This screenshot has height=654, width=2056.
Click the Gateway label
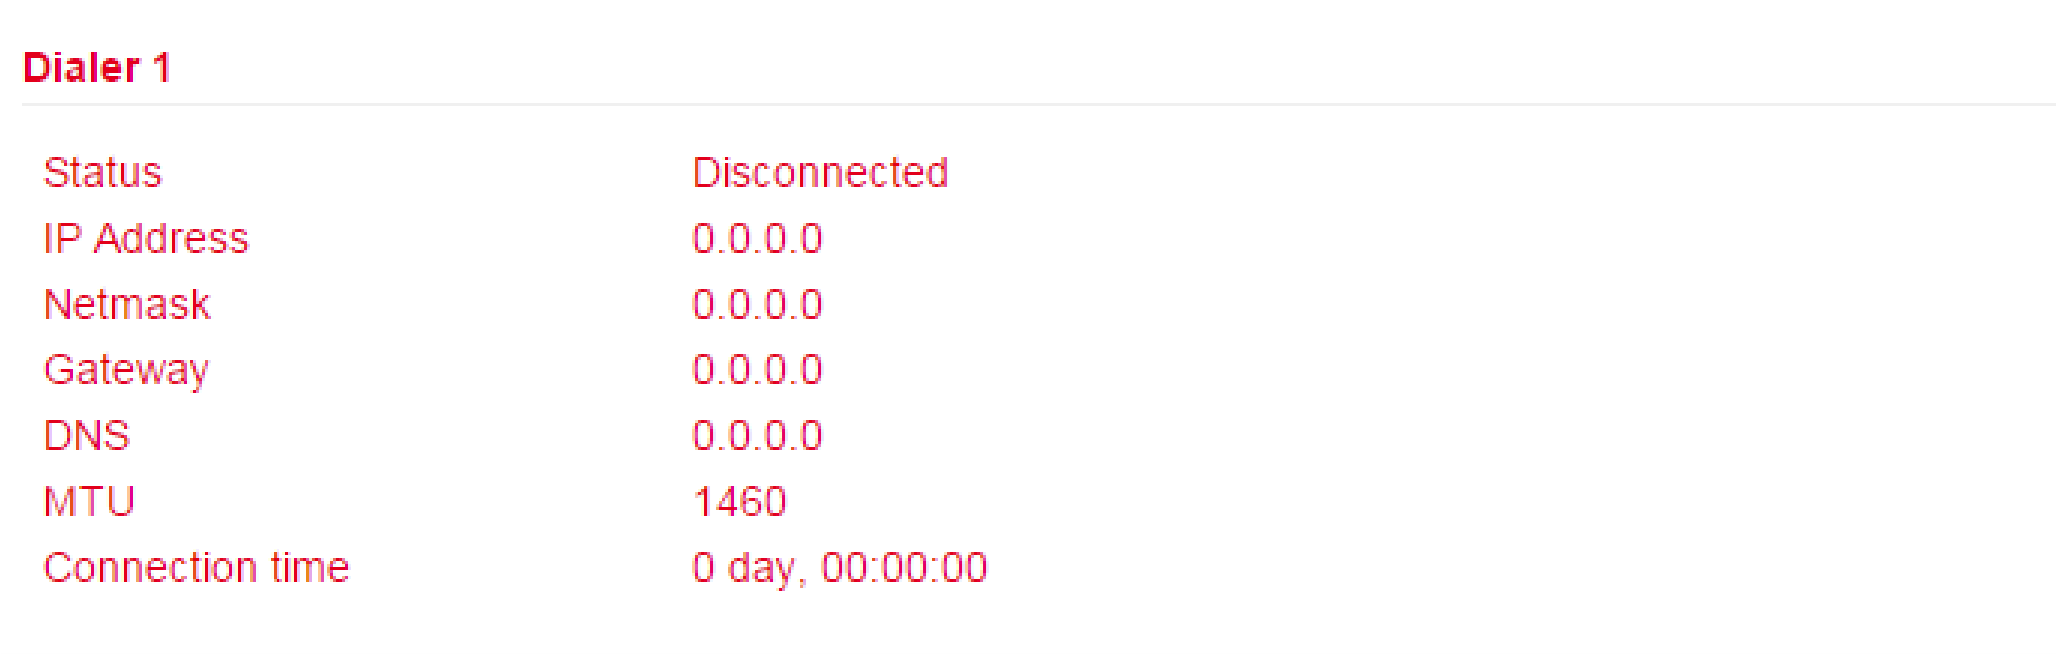[x=126, y=371]
